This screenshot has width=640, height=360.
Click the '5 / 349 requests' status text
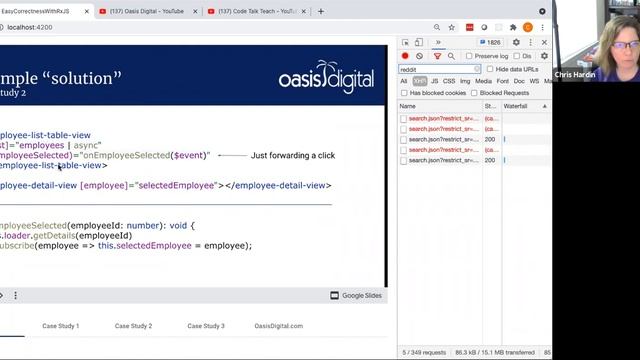tap(424, 352)
